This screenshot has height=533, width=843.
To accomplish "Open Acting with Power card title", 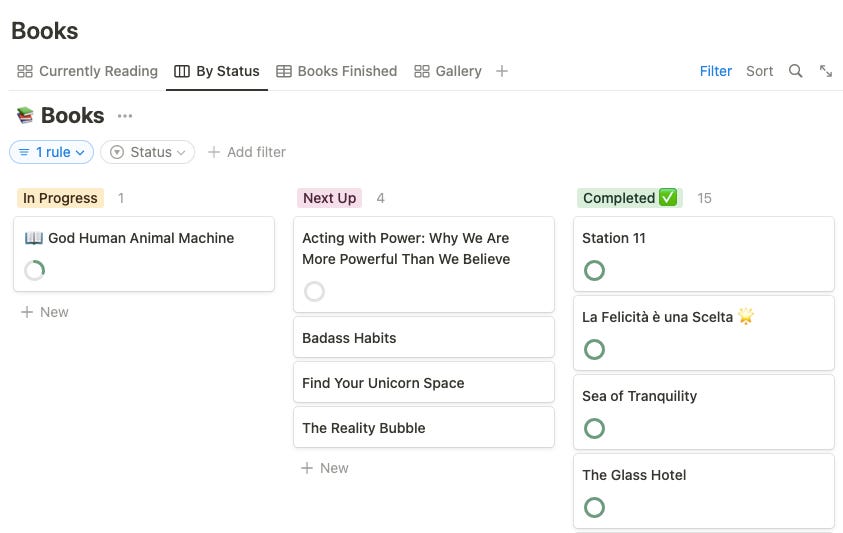I will tap(406, 248).
